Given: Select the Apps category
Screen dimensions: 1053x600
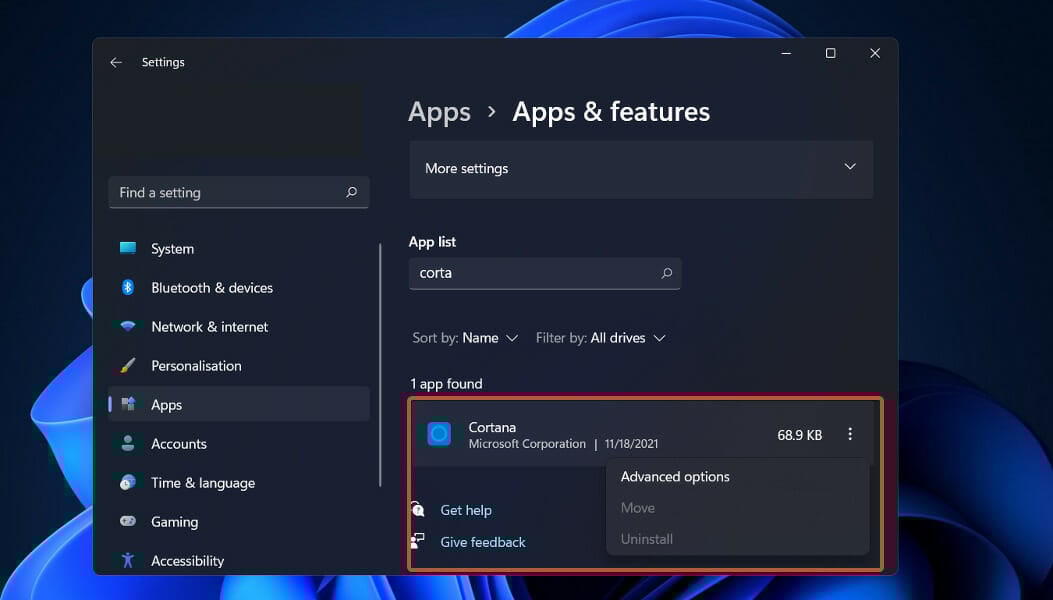Looking at the screenshot, I should [239, 404].
